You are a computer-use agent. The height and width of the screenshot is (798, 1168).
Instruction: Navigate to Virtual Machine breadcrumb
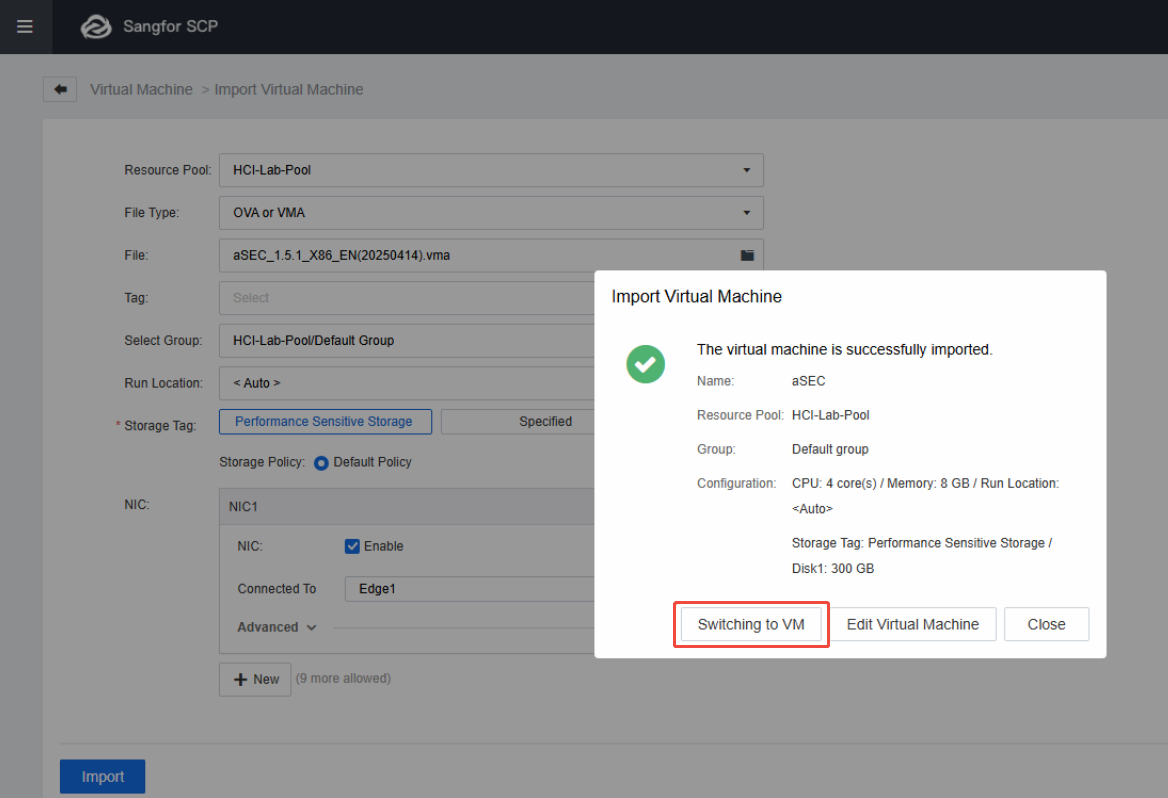[x=142, y=89]
